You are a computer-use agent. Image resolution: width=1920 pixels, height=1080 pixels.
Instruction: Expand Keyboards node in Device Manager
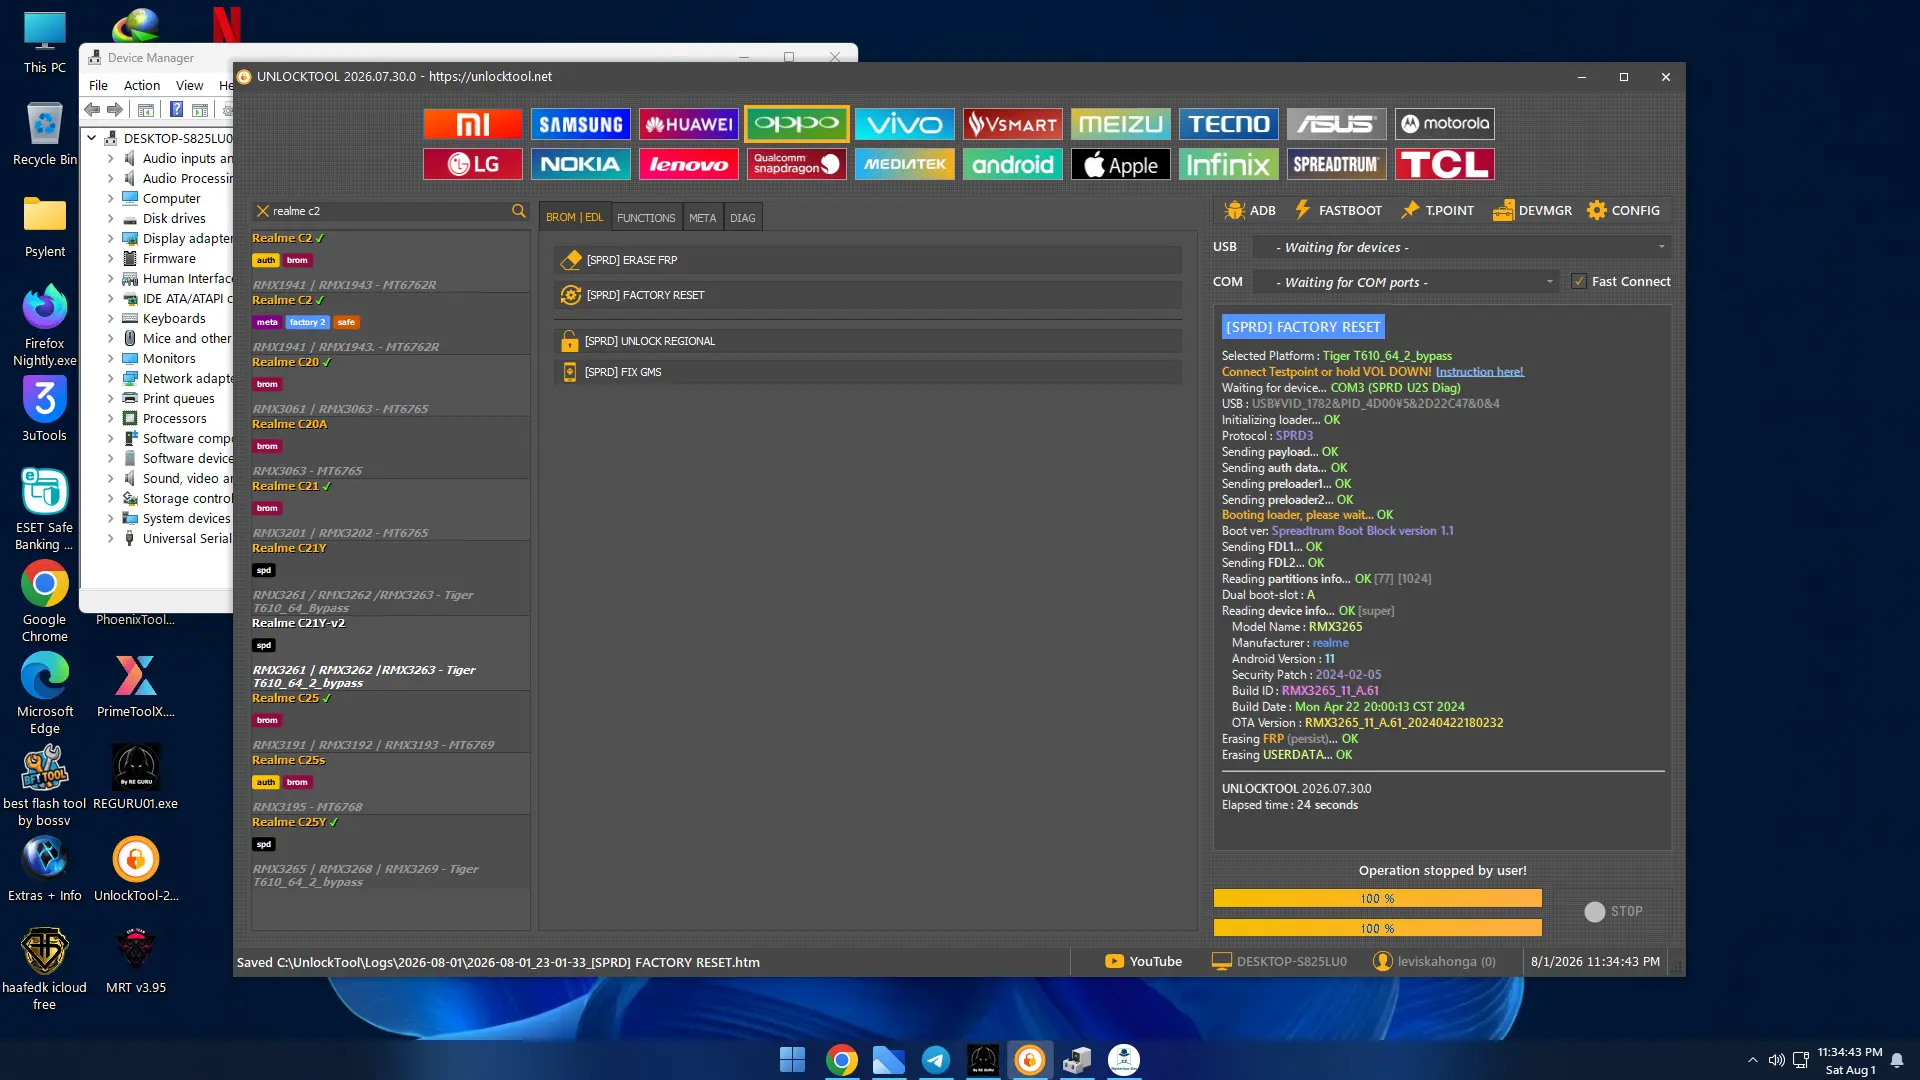tap(110, 318)
